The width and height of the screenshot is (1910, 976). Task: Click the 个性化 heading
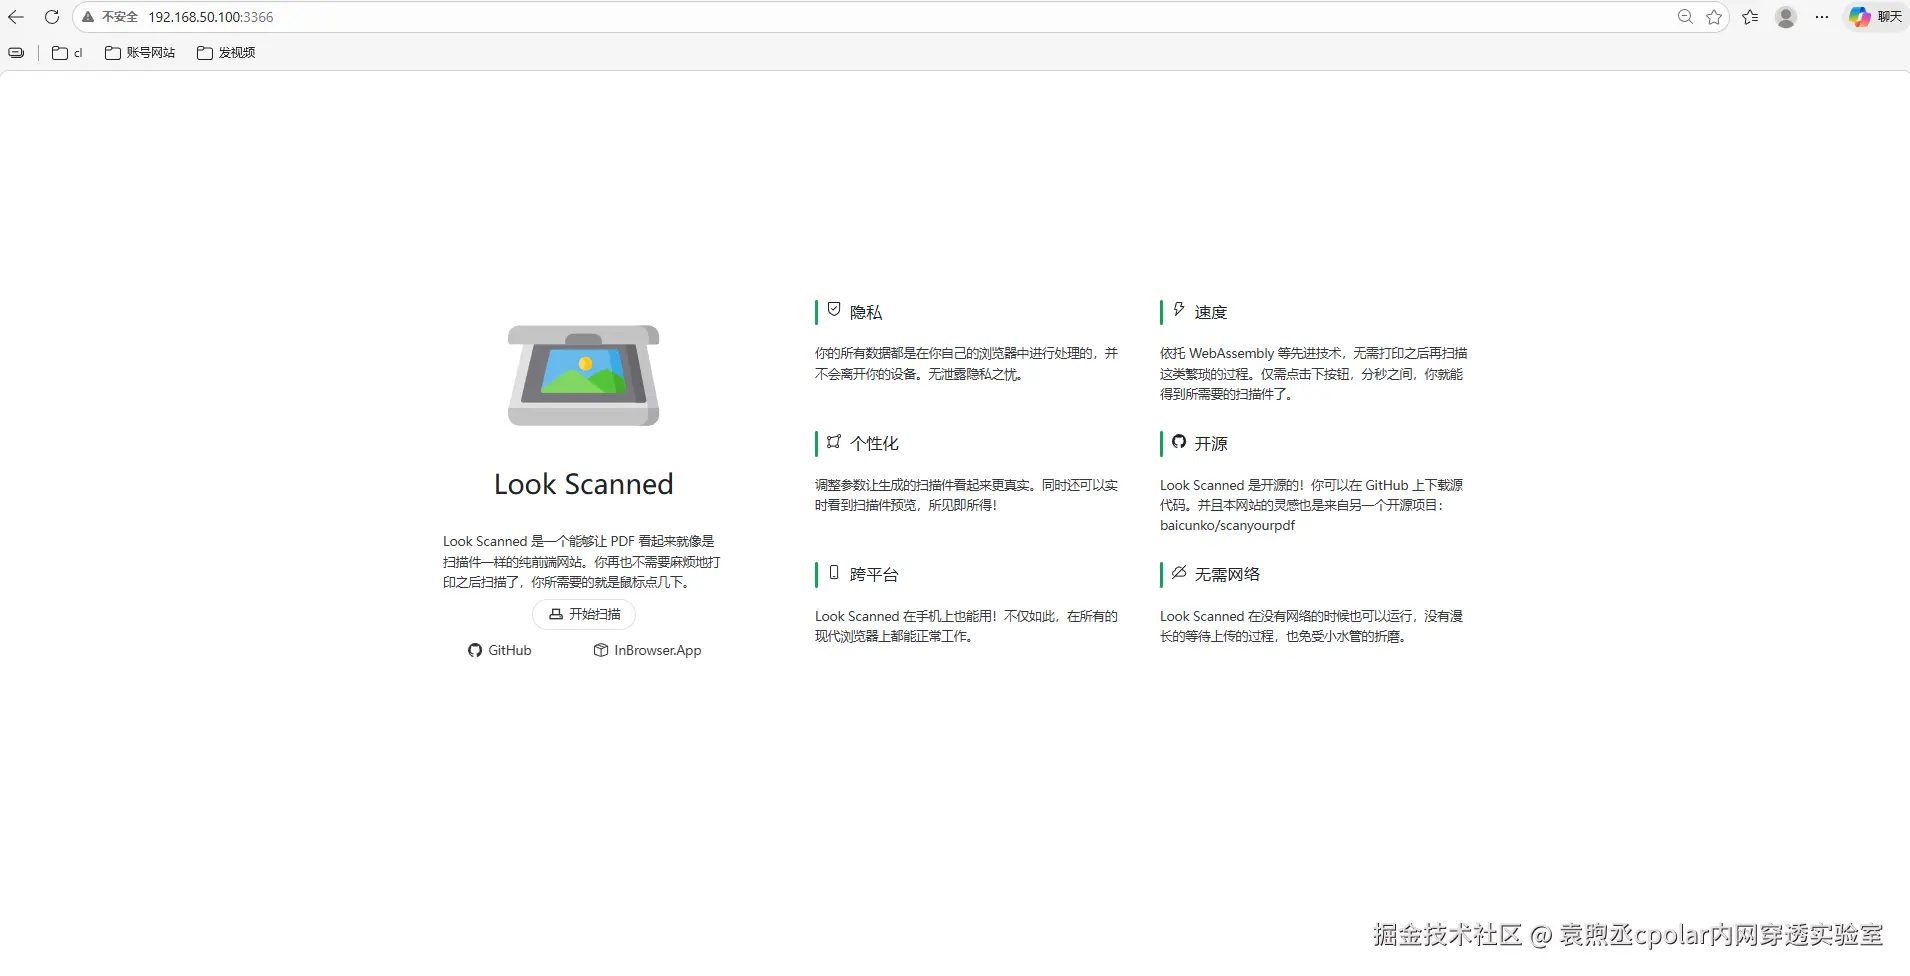[x=874, y=443]
